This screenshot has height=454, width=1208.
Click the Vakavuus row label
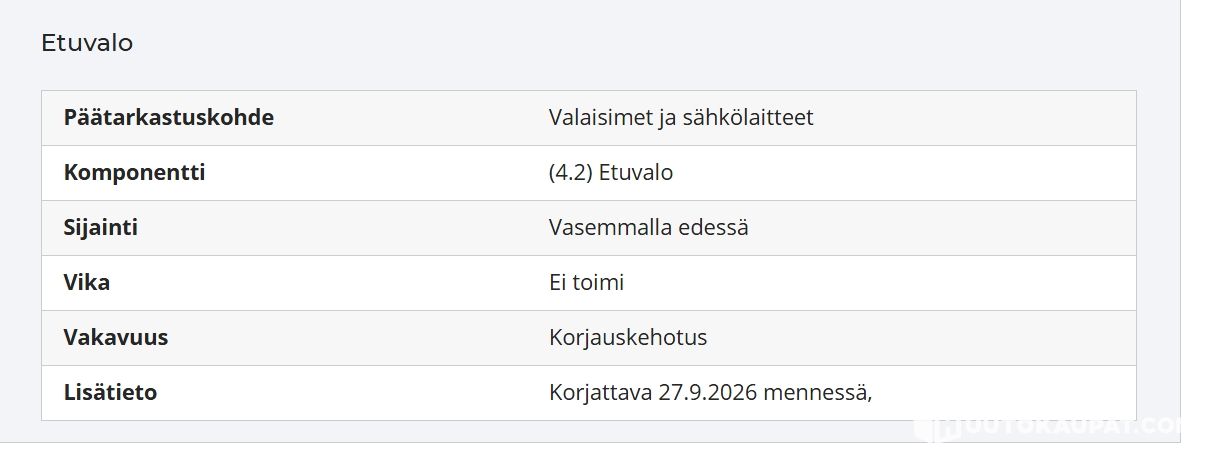(x=116, y=337)
